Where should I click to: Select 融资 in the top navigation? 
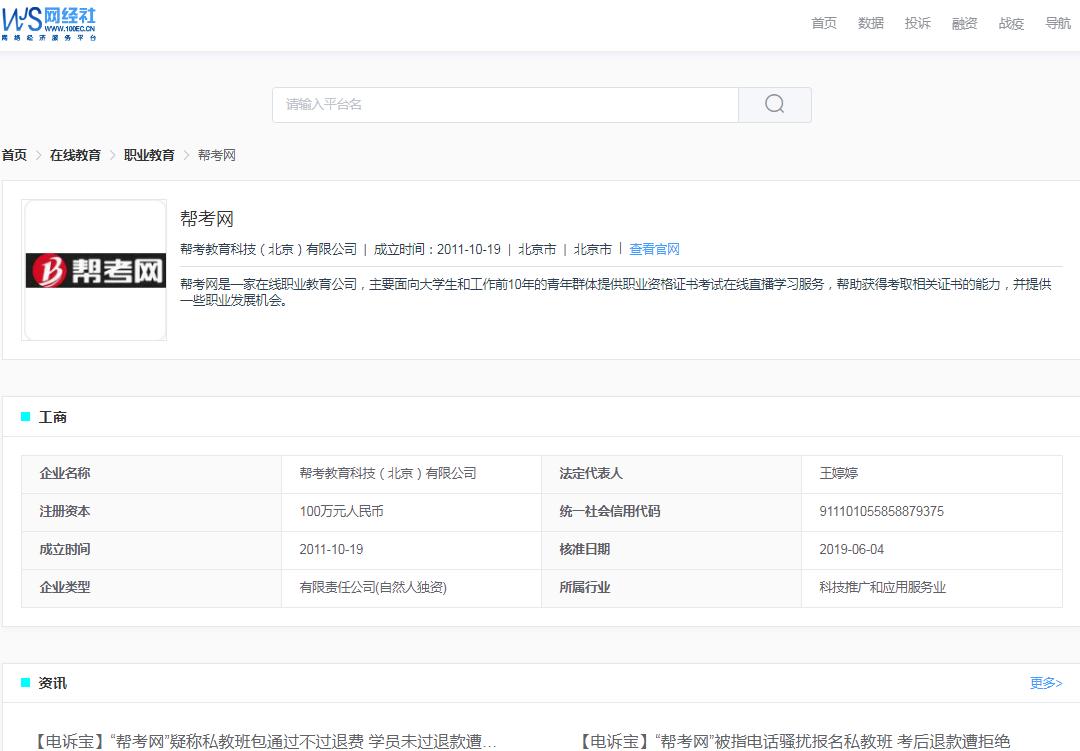tap(963, 23)
